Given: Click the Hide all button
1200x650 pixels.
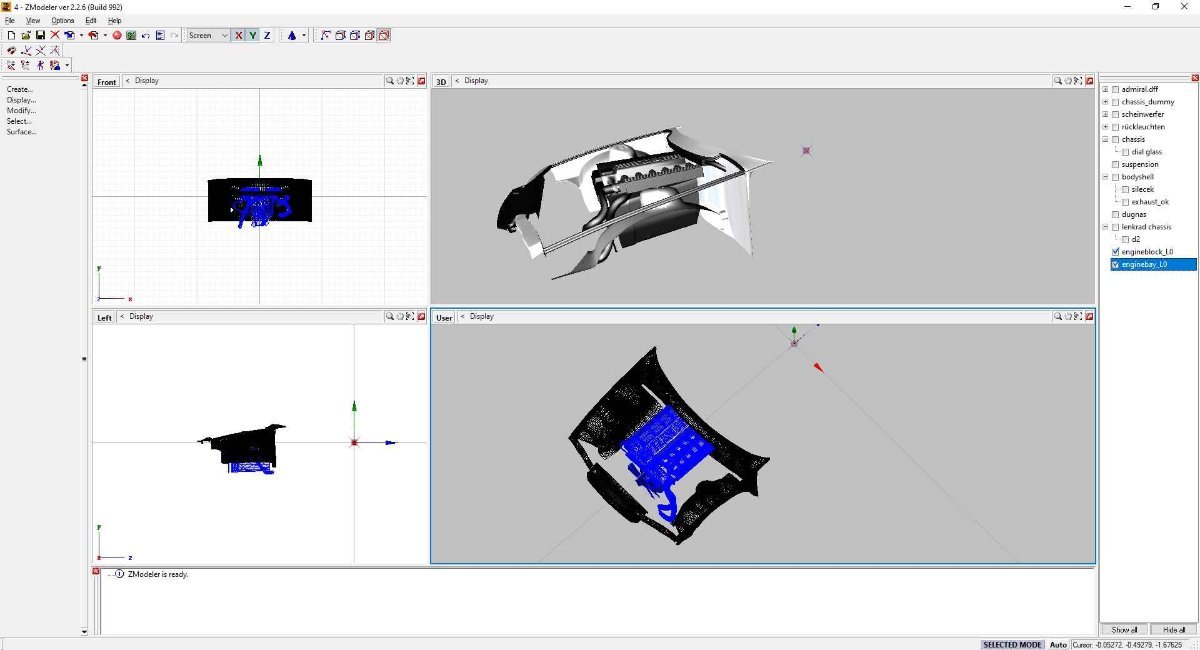Looking at the screenshot, I should [1173, 630].
